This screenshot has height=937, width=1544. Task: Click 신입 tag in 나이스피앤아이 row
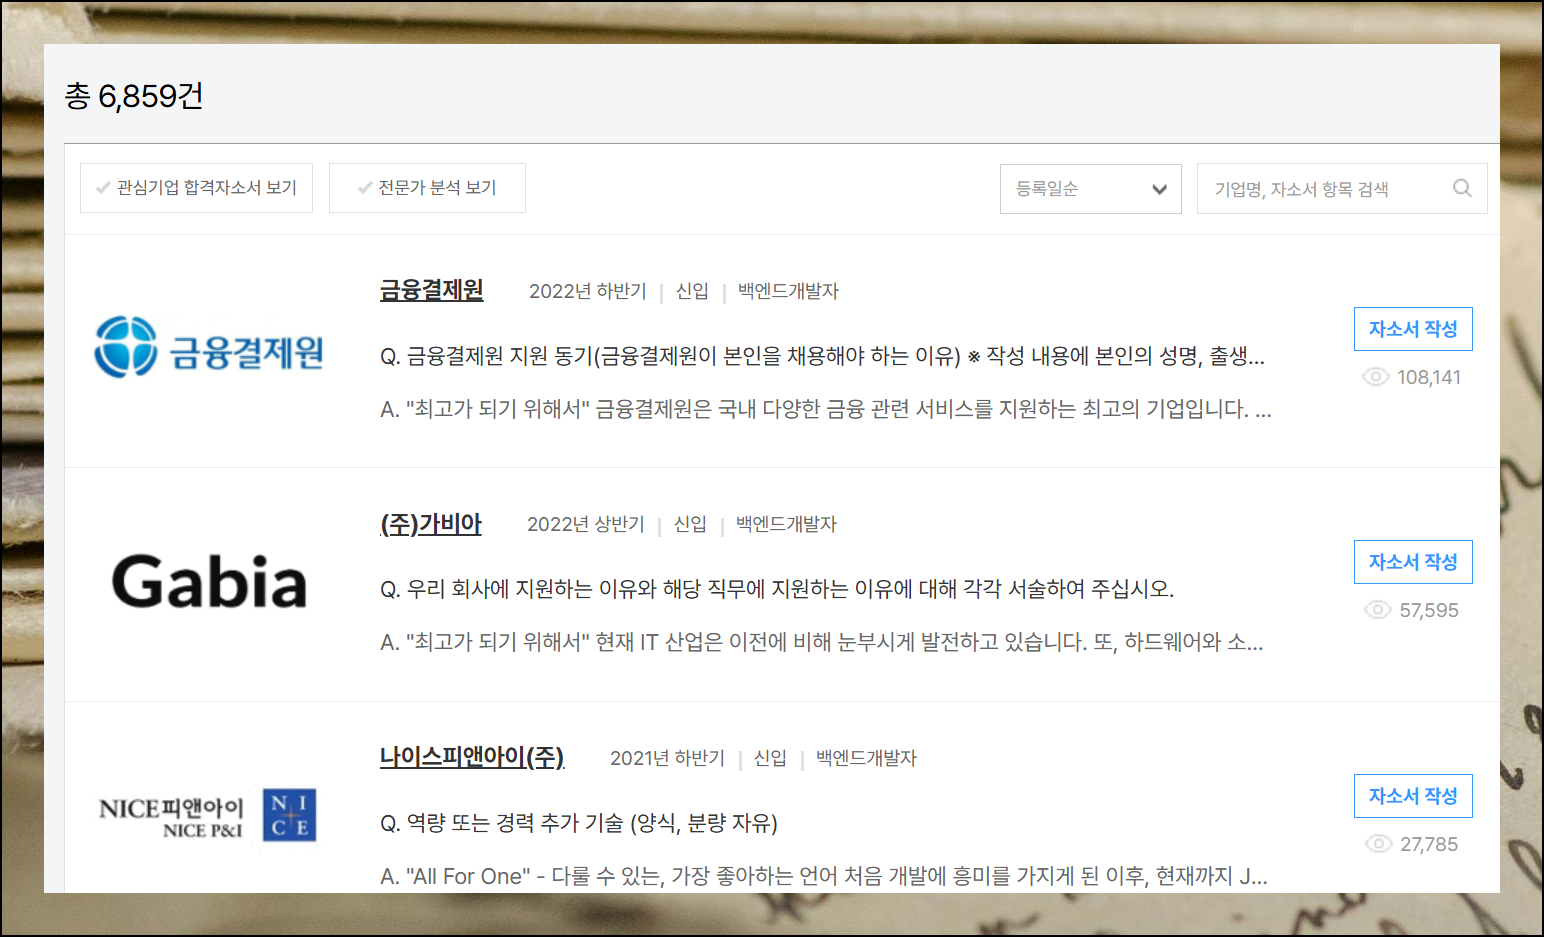(x=770, y=758)
